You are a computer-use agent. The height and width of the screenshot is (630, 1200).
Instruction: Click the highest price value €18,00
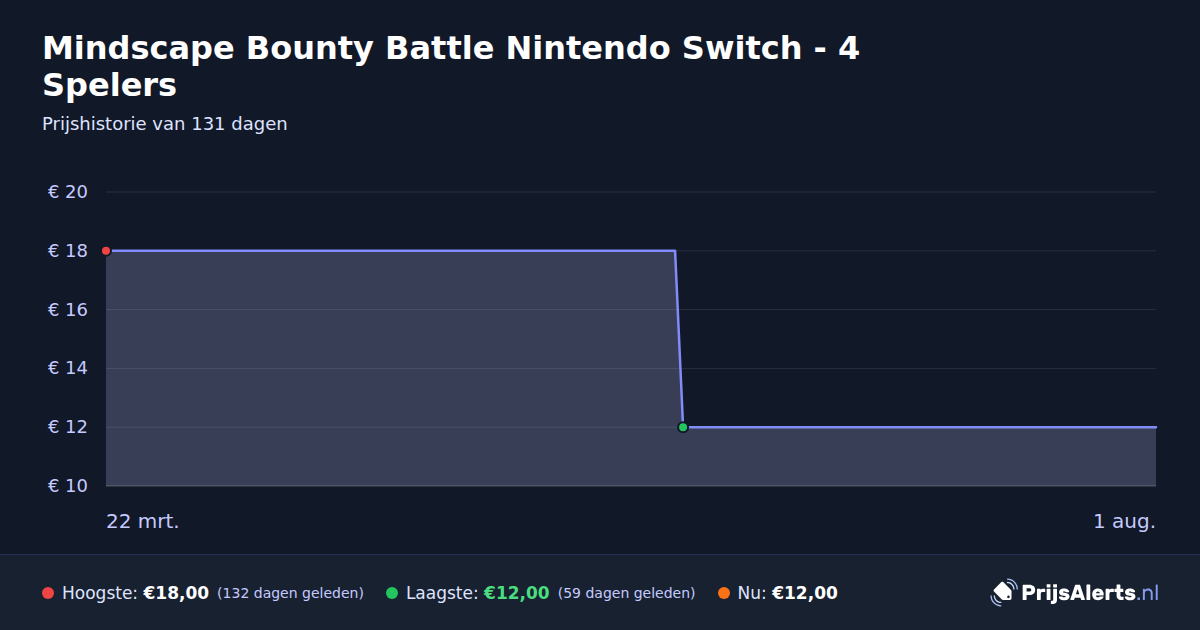(176, 593)
